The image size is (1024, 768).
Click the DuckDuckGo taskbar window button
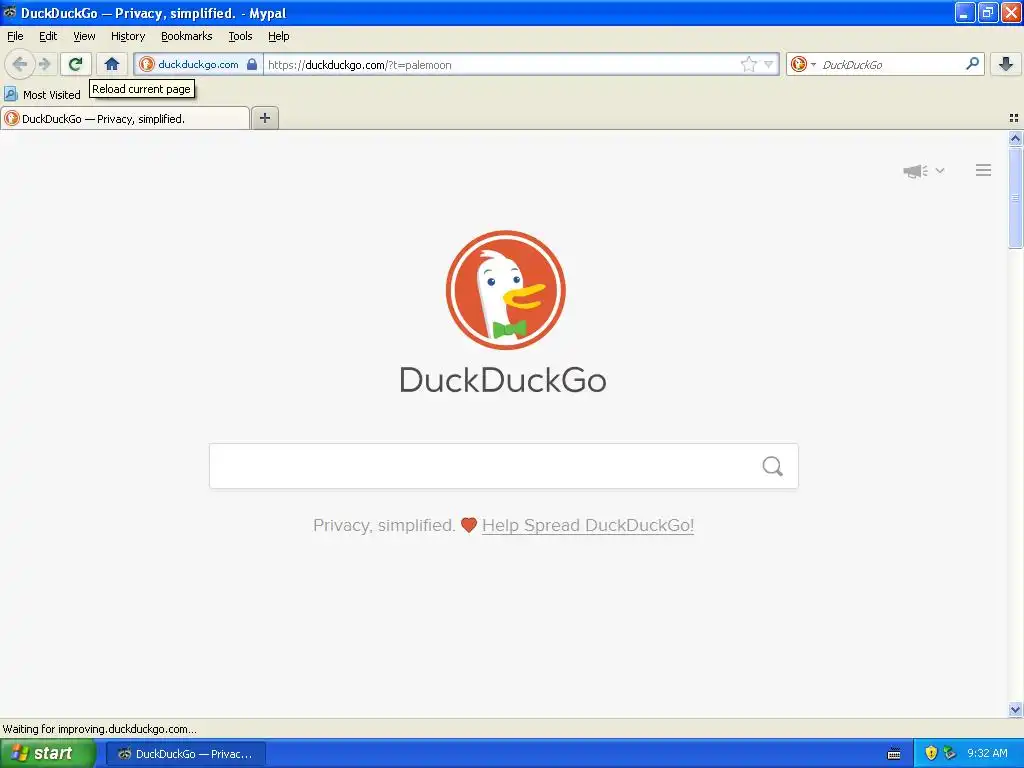(185, 754)
